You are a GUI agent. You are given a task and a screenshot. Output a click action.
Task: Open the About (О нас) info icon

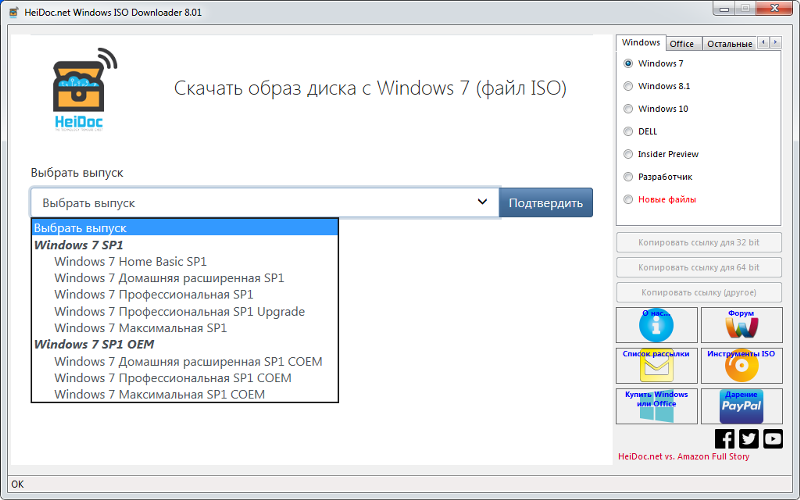point(656,325)
